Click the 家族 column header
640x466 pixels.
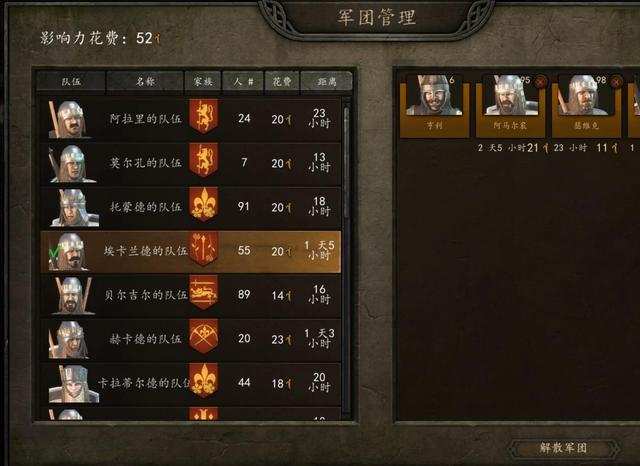203,82
